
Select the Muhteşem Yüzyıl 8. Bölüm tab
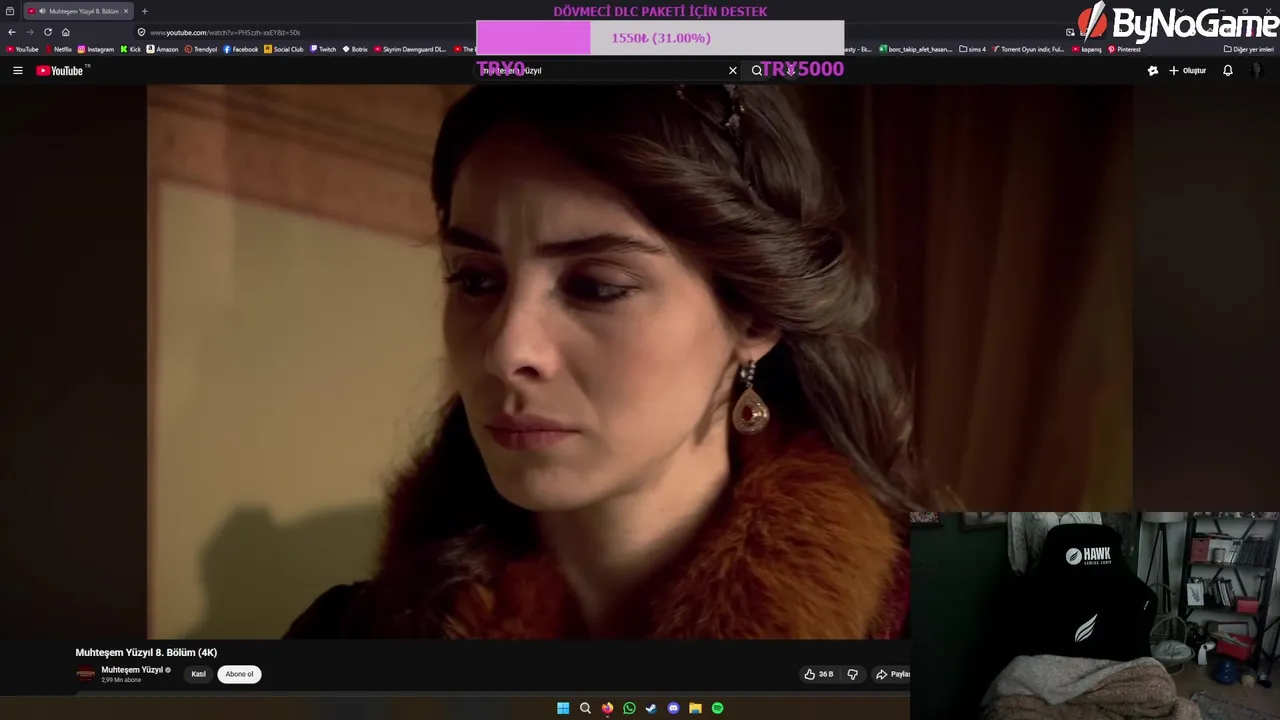(x=78, y=11)
